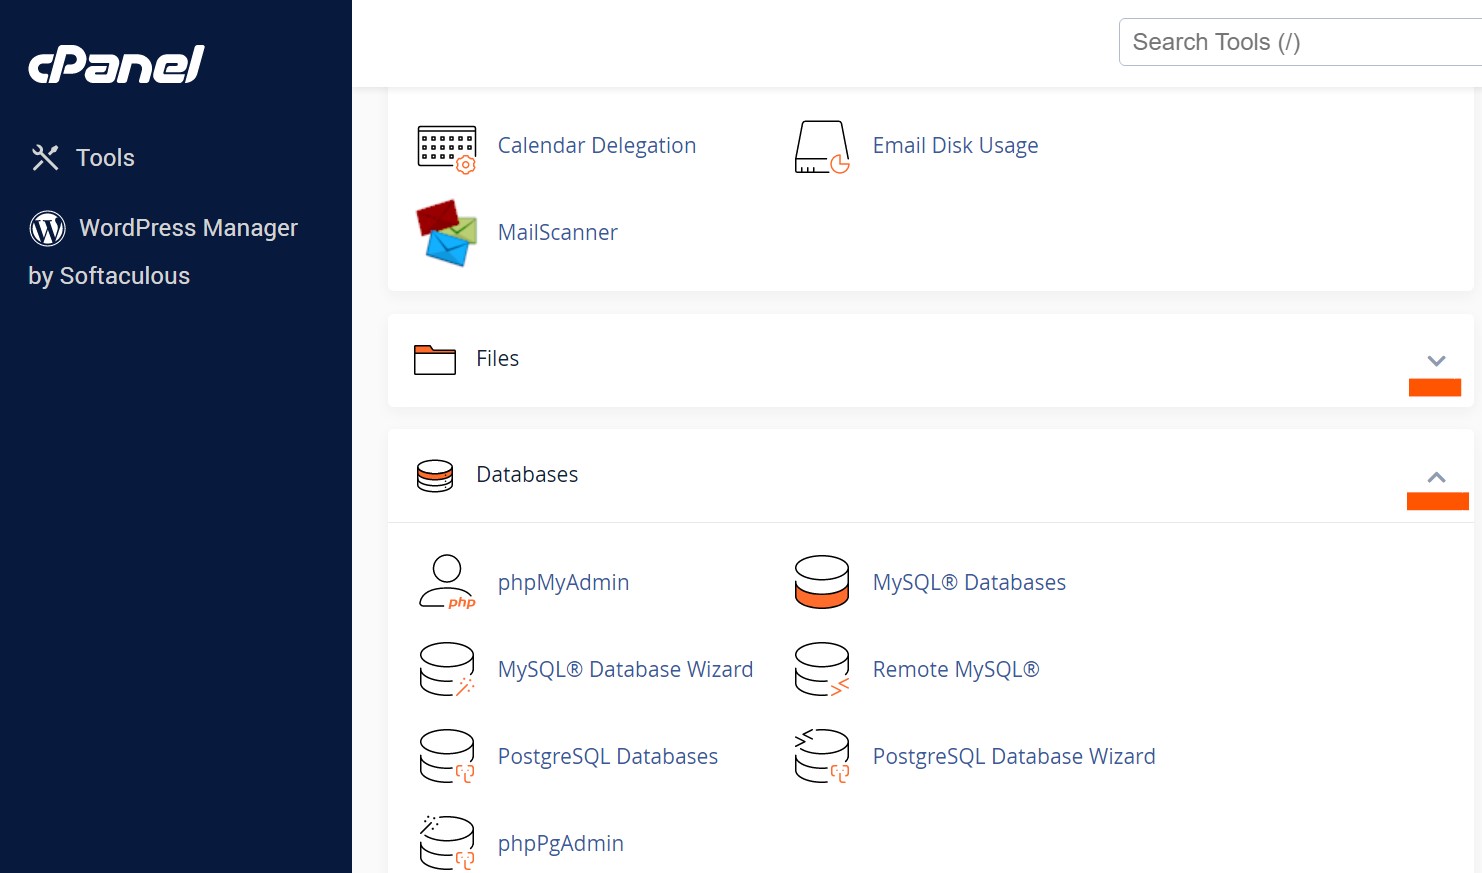
Task: Focus the Search Tools input field
Action: click(x=1300, y=42)
